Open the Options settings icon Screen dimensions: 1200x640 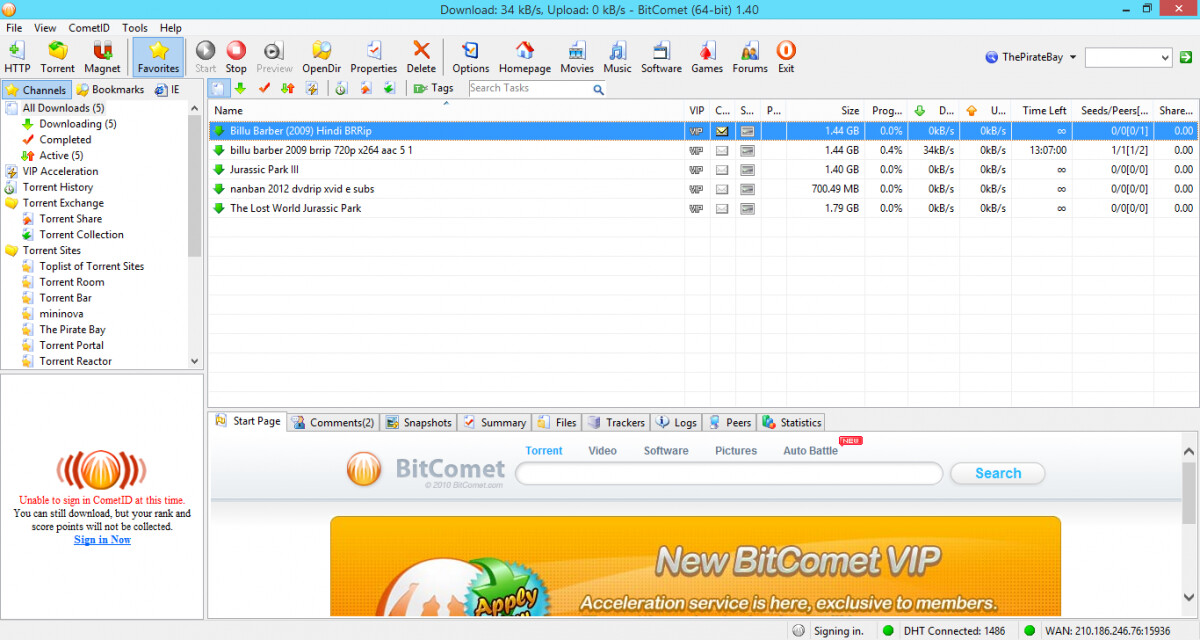(470, 56)
